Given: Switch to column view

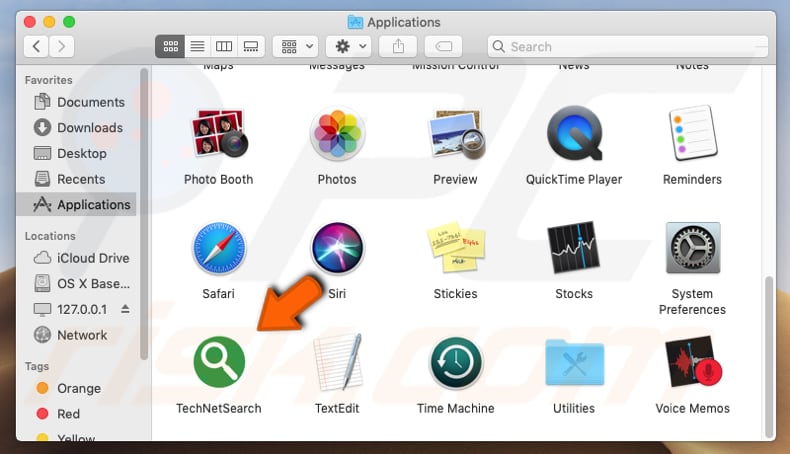Looking at the screenshot, I should coord(224,46).
